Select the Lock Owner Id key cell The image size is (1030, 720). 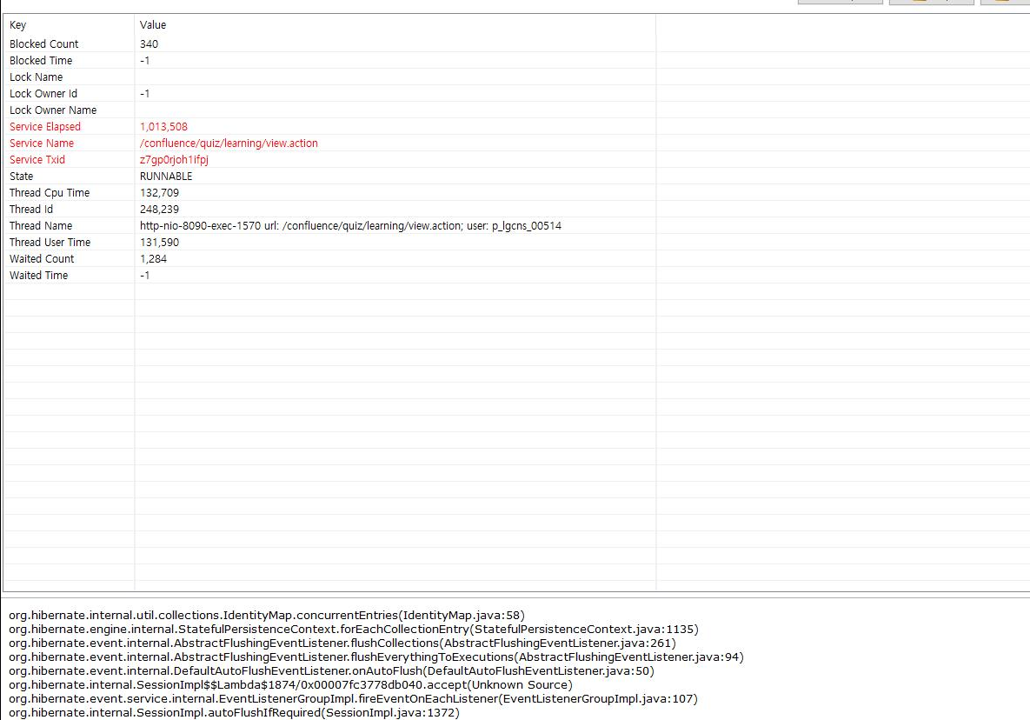(43, 93)
